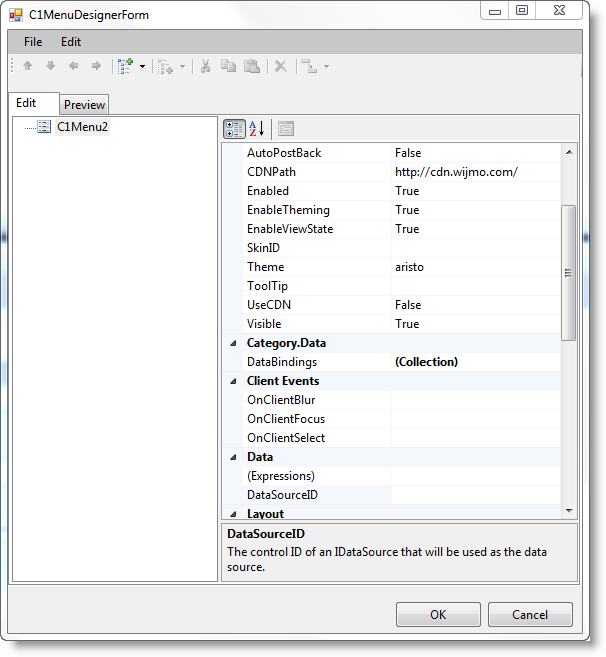The height and width of the screenshot is (657, 606).
Task: Click the SkinID empty value field
Action: [476, 248]
